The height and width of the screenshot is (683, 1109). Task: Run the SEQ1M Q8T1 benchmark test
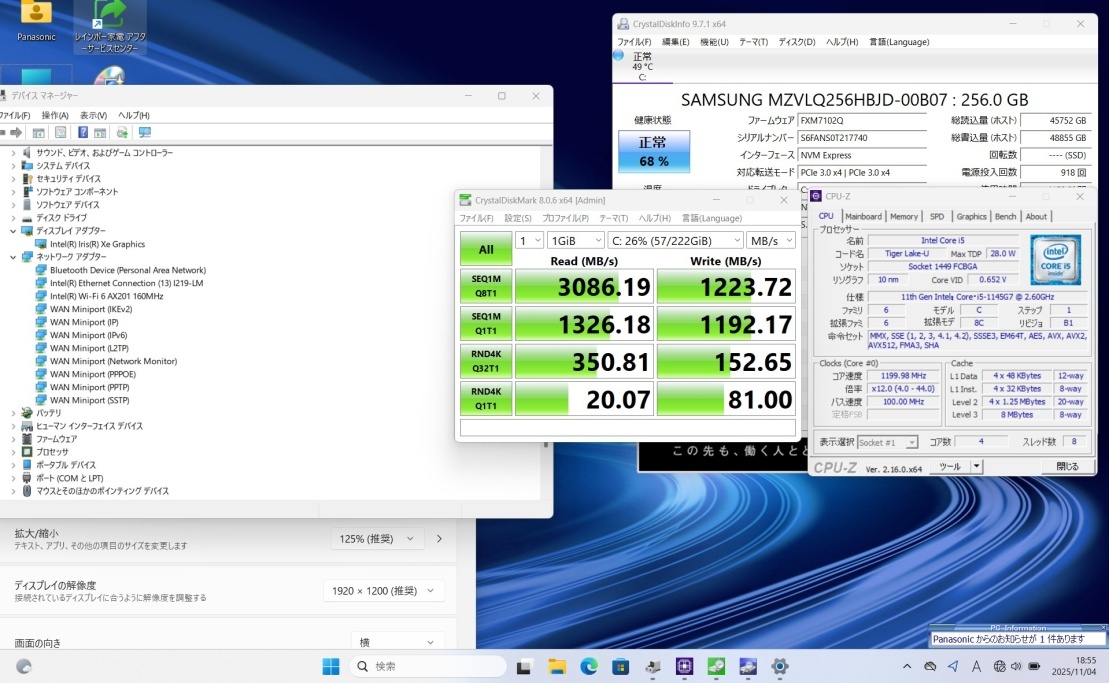click(485, 287)
